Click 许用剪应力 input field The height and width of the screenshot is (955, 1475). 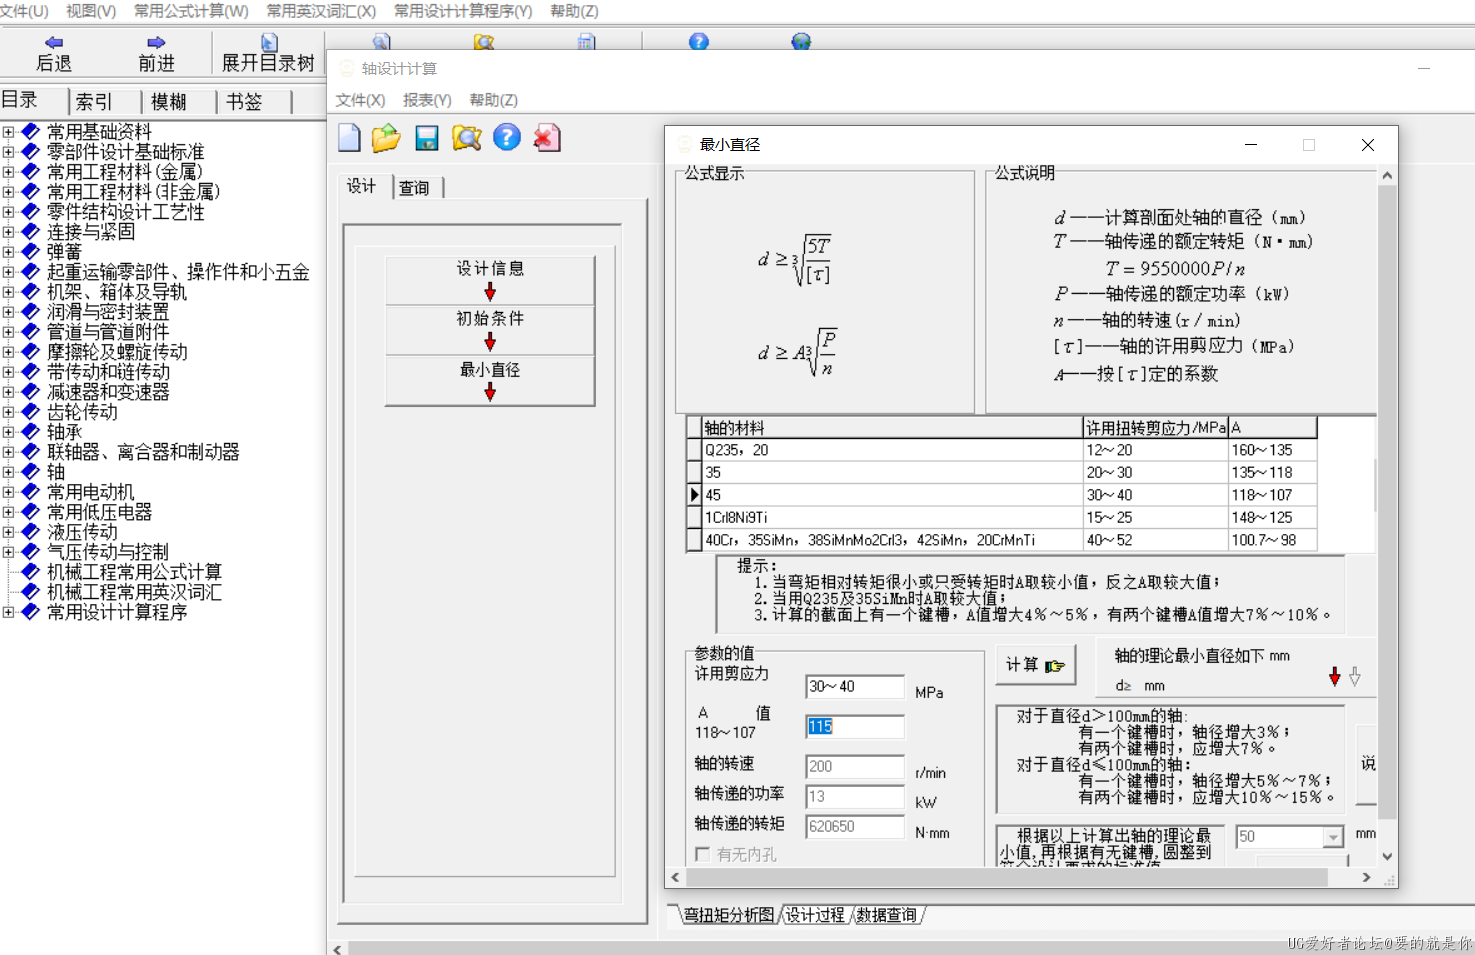coord(855,687)
